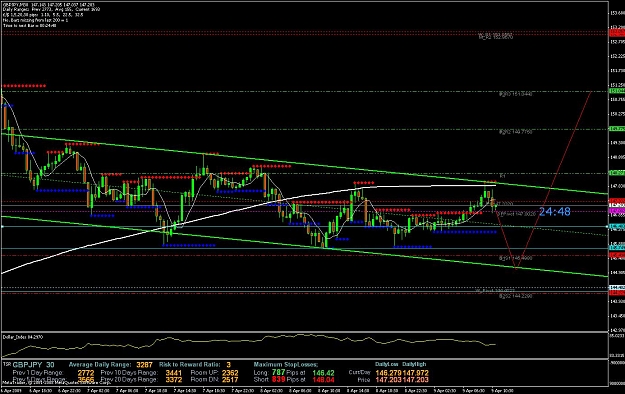Click the Time to next Bar text line

[29, 26]
